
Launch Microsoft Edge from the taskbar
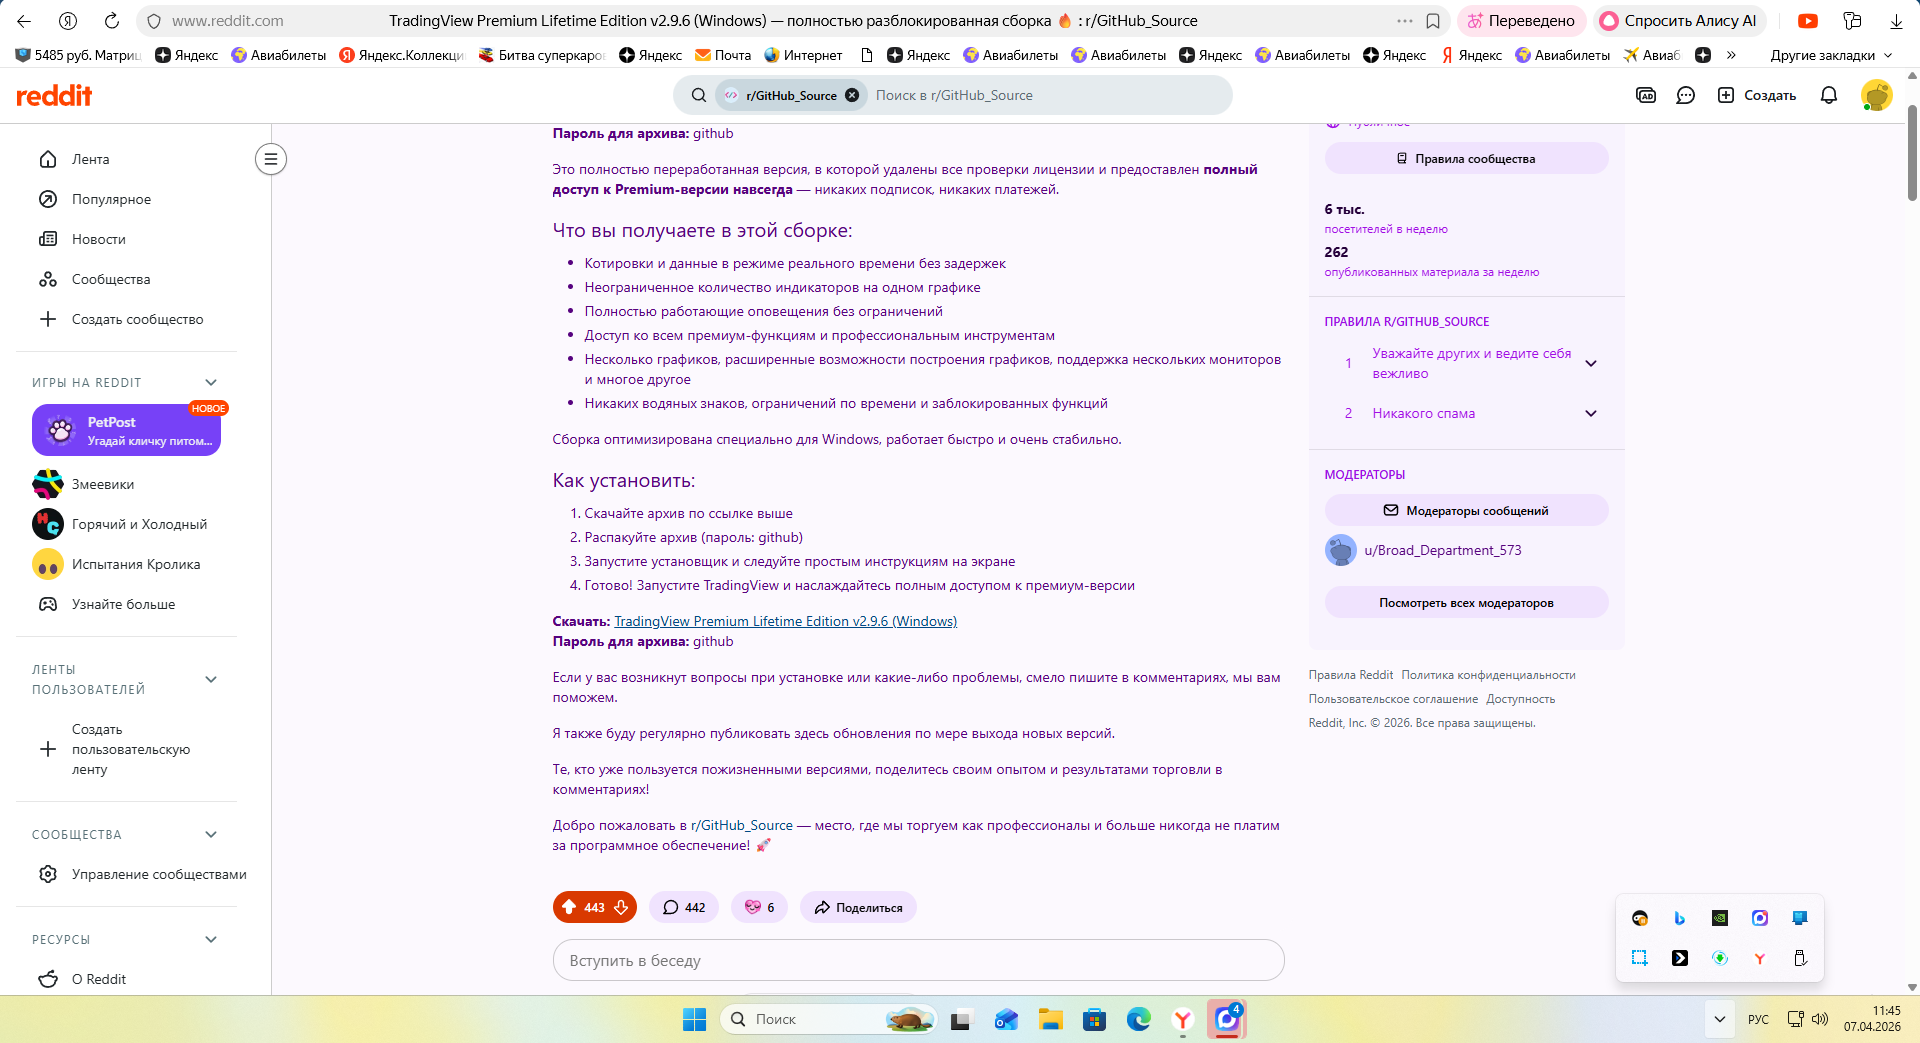point(1139,1019)
